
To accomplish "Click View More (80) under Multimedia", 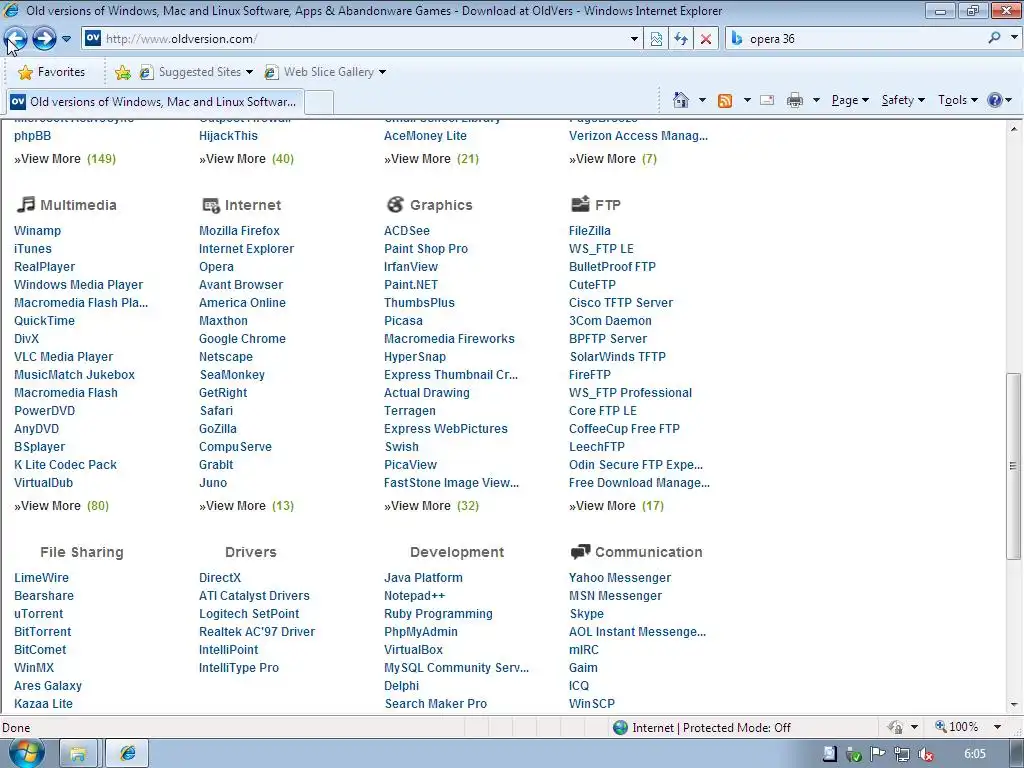I will (x=61, y=505).
